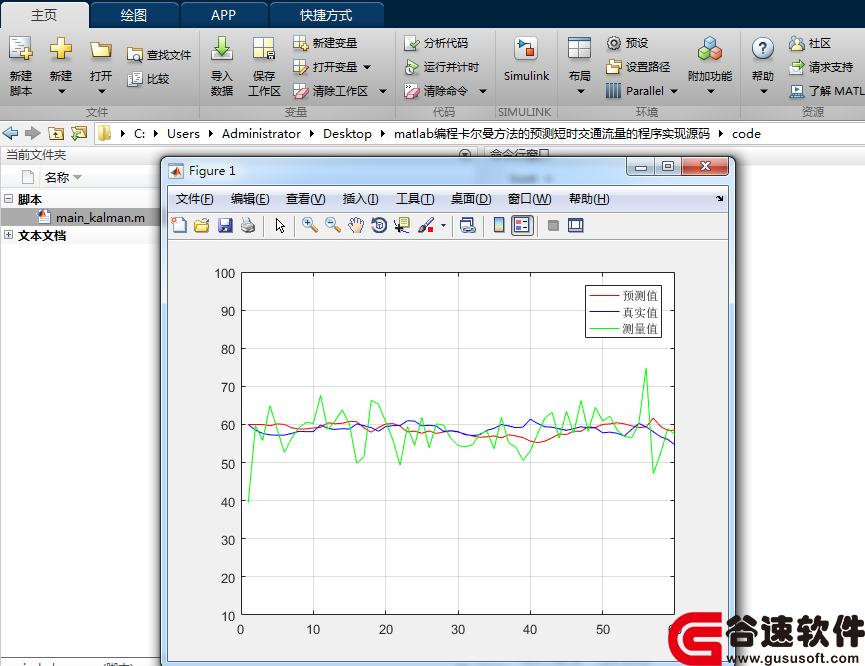
Task: Open the 社区 community link
Action: tap(810, 42)
